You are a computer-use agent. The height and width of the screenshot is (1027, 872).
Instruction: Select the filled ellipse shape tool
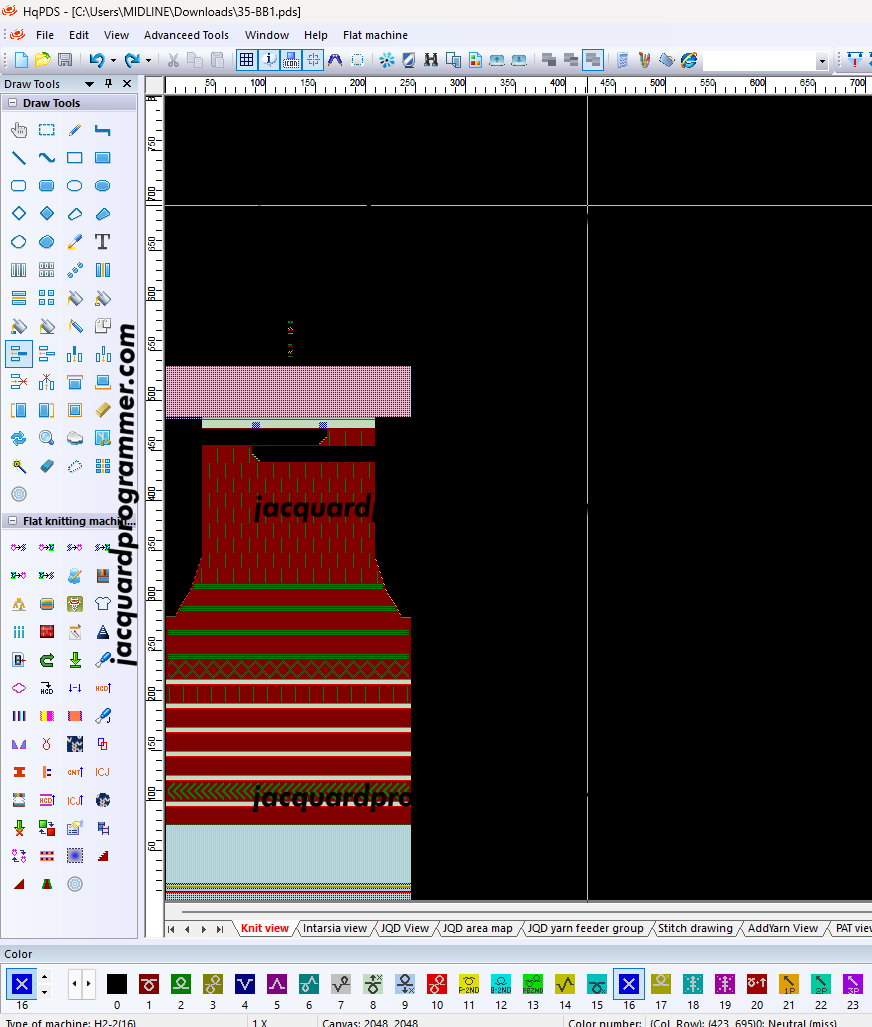pyautogui.click(x=102, y=186)
